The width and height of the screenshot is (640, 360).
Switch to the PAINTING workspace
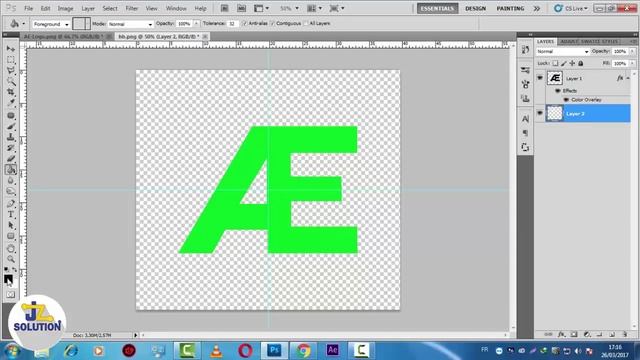coord(510,8)
